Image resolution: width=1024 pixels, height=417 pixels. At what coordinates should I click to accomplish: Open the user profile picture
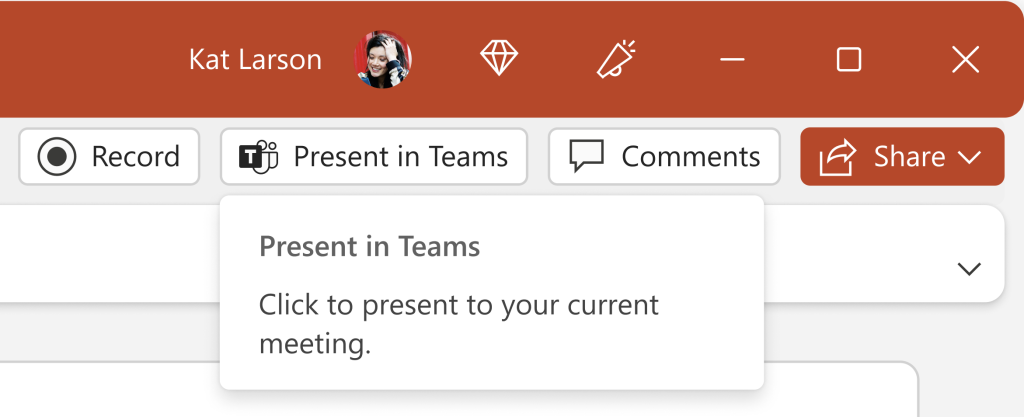(383, 60)
